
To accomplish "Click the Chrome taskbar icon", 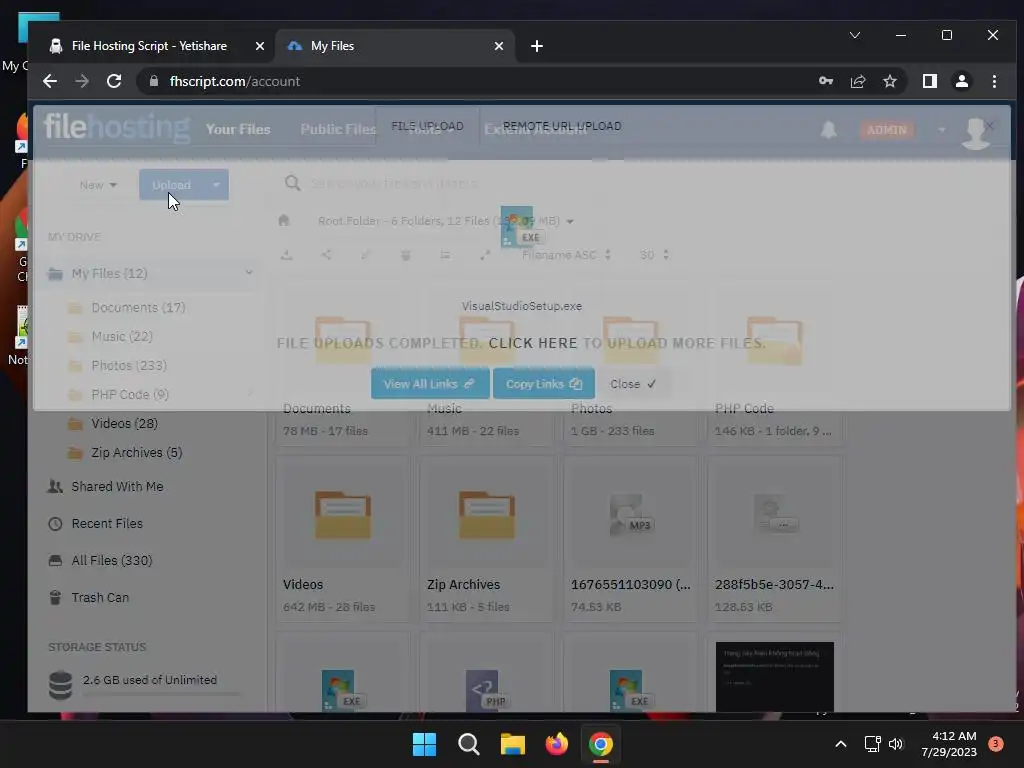I will click(601, 744).
